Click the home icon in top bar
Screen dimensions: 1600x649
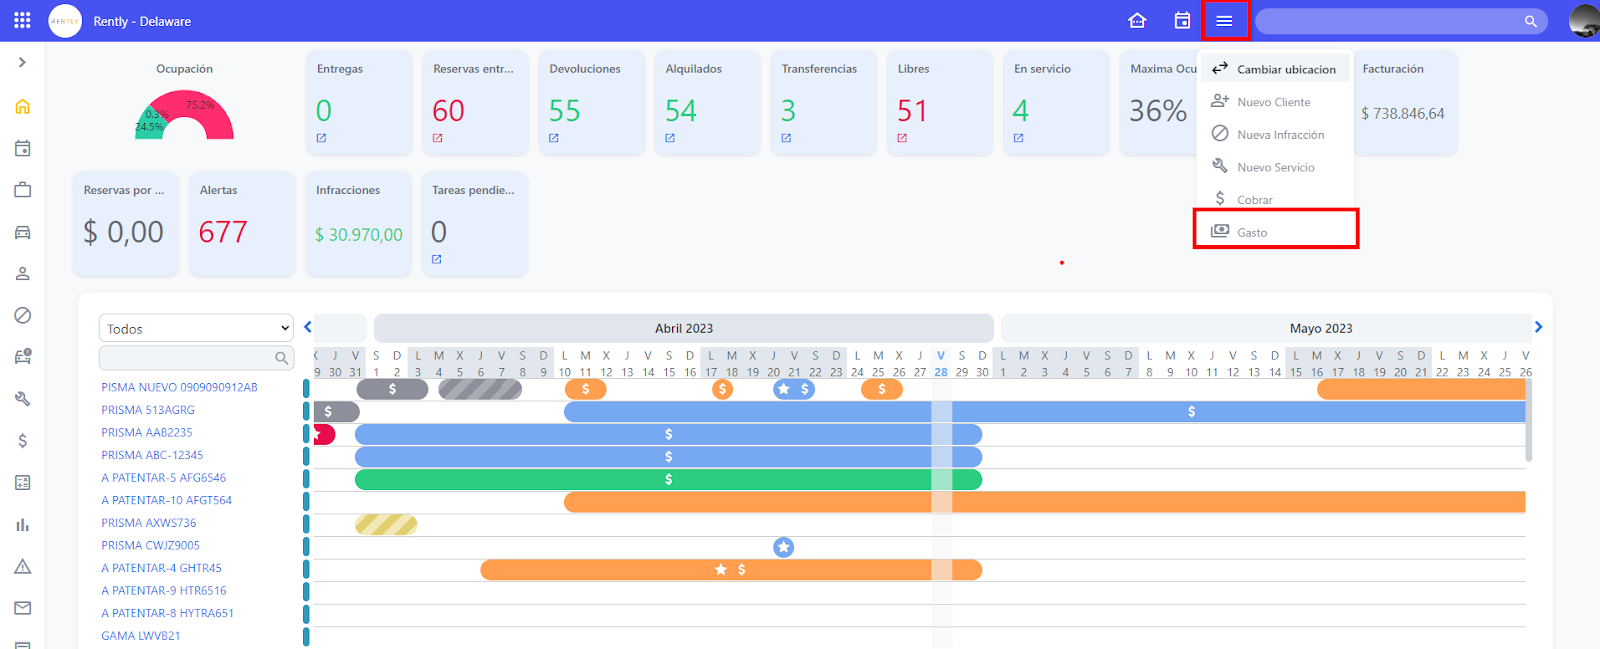[1137, 21]
